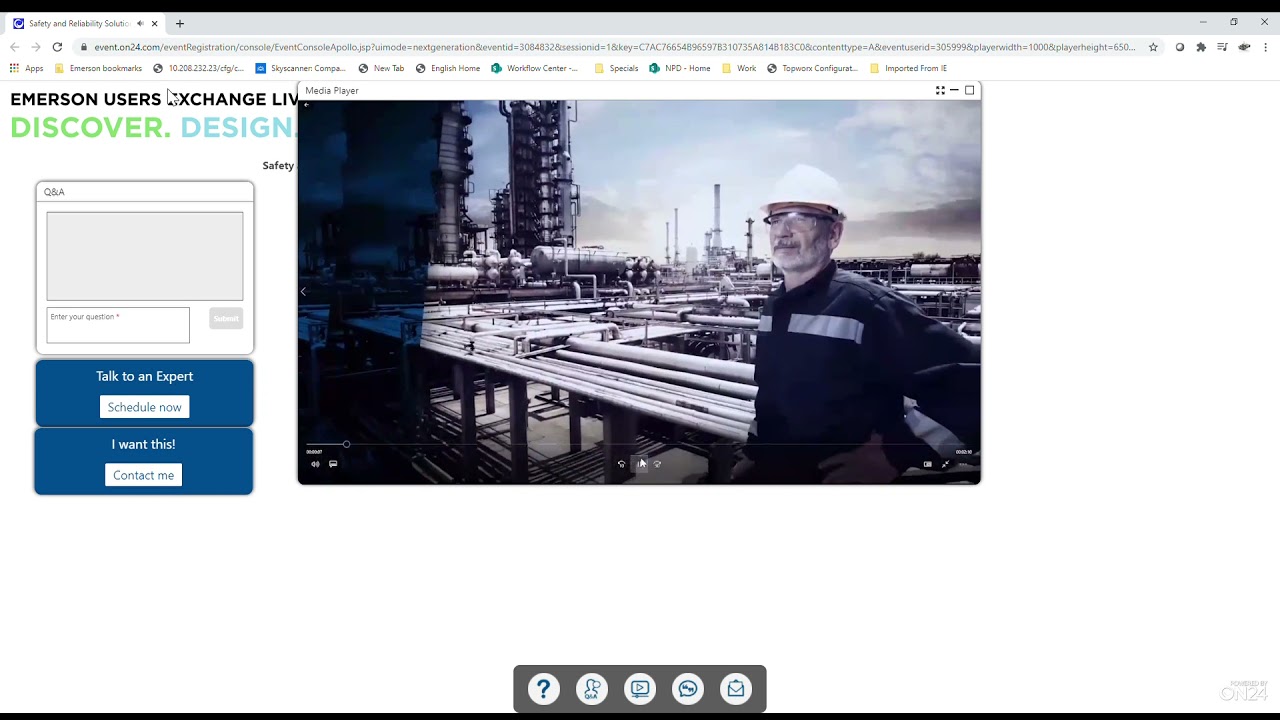This screenshot has width=1280, height=720.
Task: Minimize the Media Player panel
Action: pyautogui.click(x=954, y=90)
